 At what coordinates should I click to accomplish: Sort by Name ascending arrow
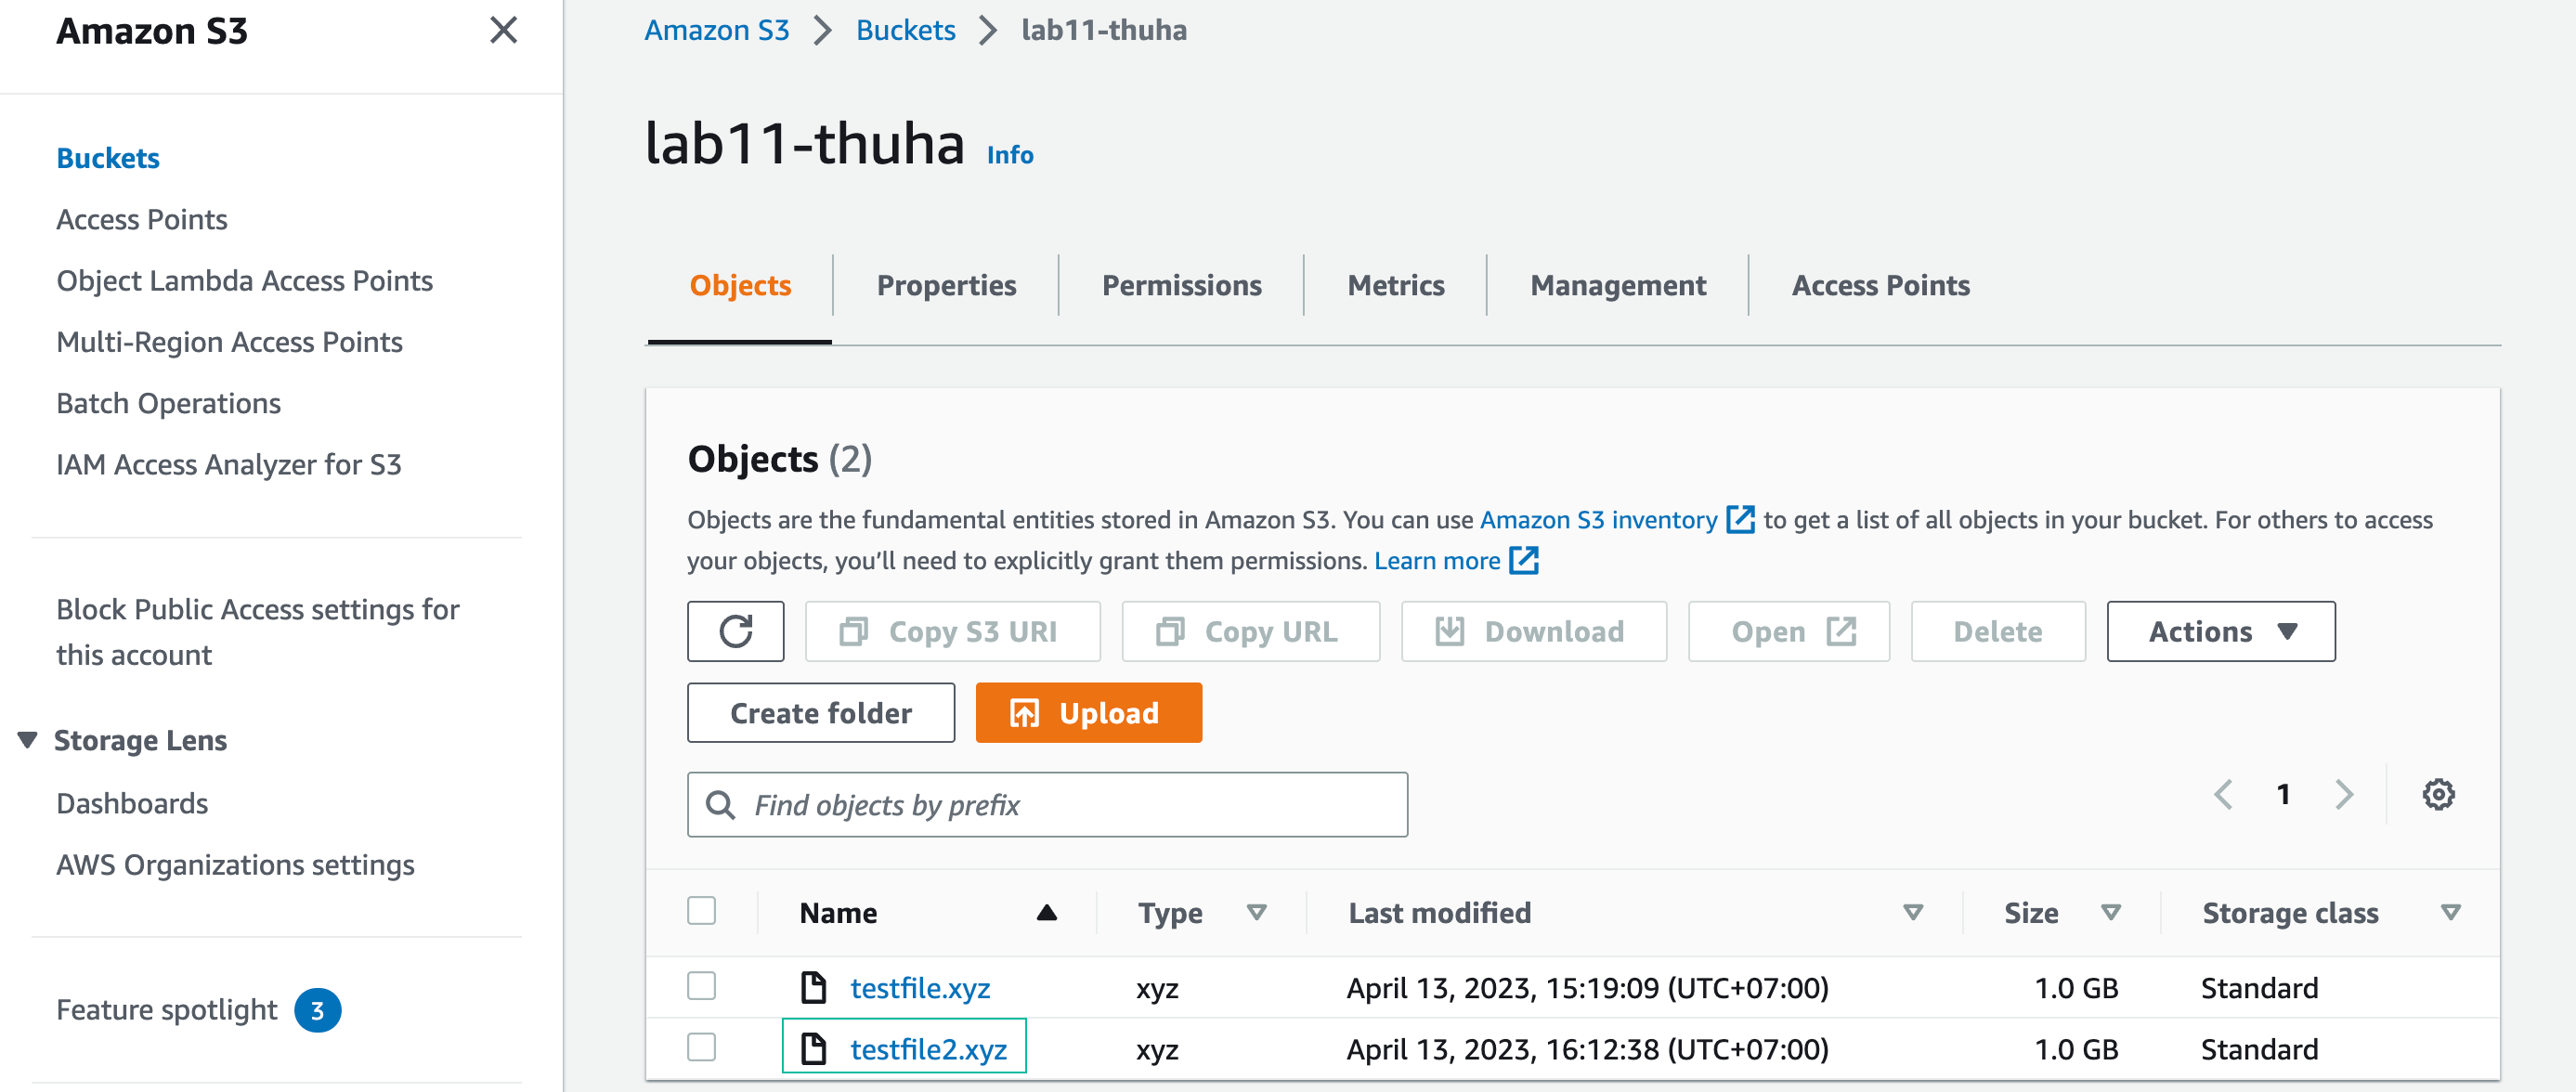click(x=1046, y=912)
